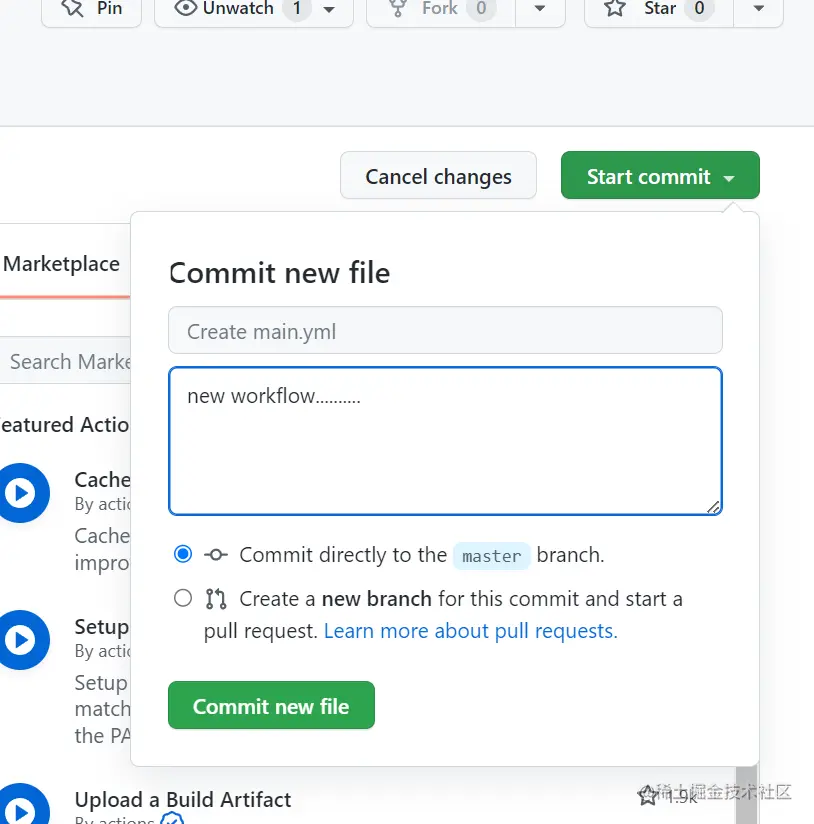Click the eye icon in Unwatch button
Image resolution: width=814 pixels, height=824 pixels.
click(x=186, y=8)
